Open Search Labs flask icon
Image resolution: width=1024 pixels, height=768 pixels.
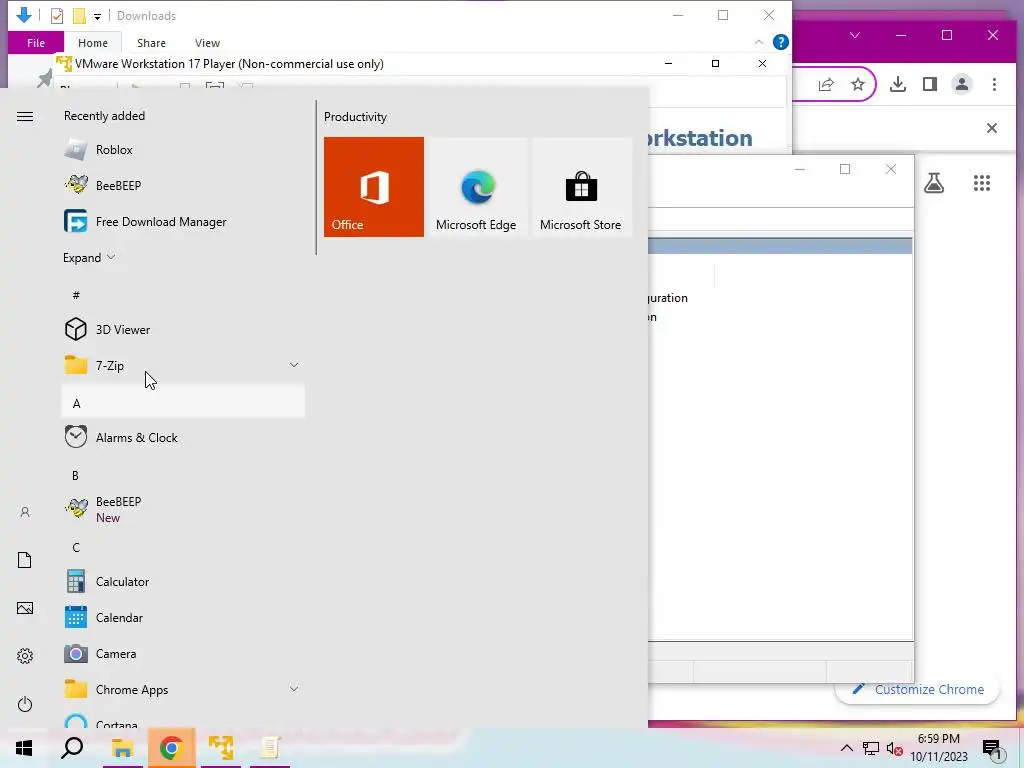coord(934,183)
